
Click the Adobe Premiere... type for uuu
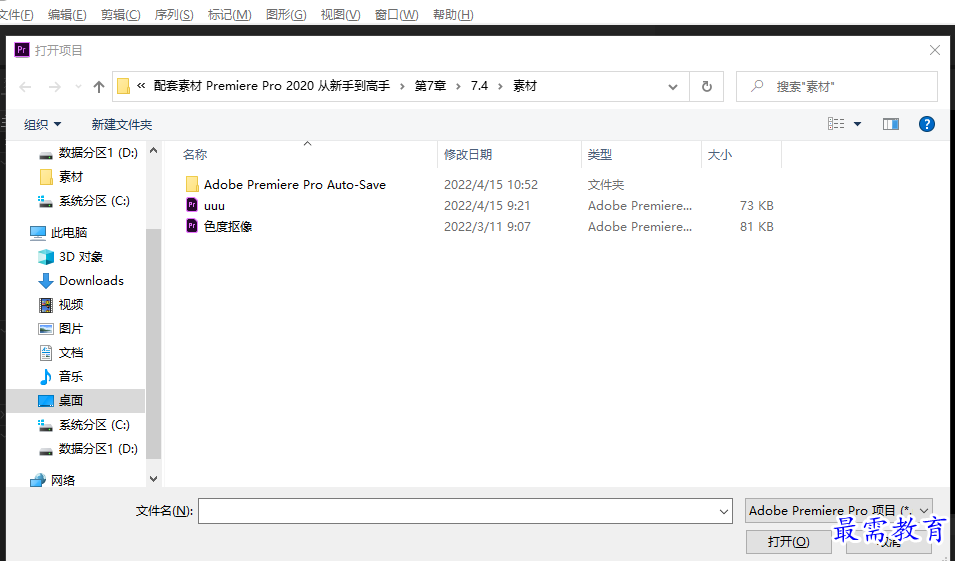tap(640, 206)
